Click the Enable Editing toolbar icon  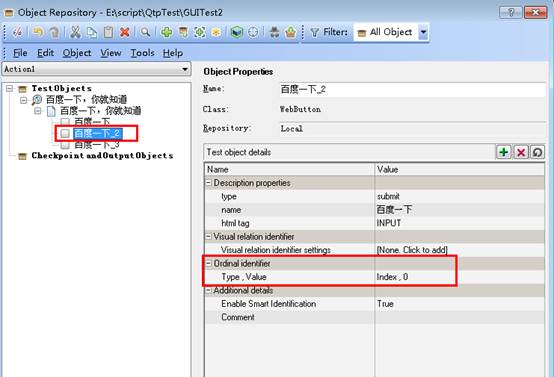coord(17,32)
